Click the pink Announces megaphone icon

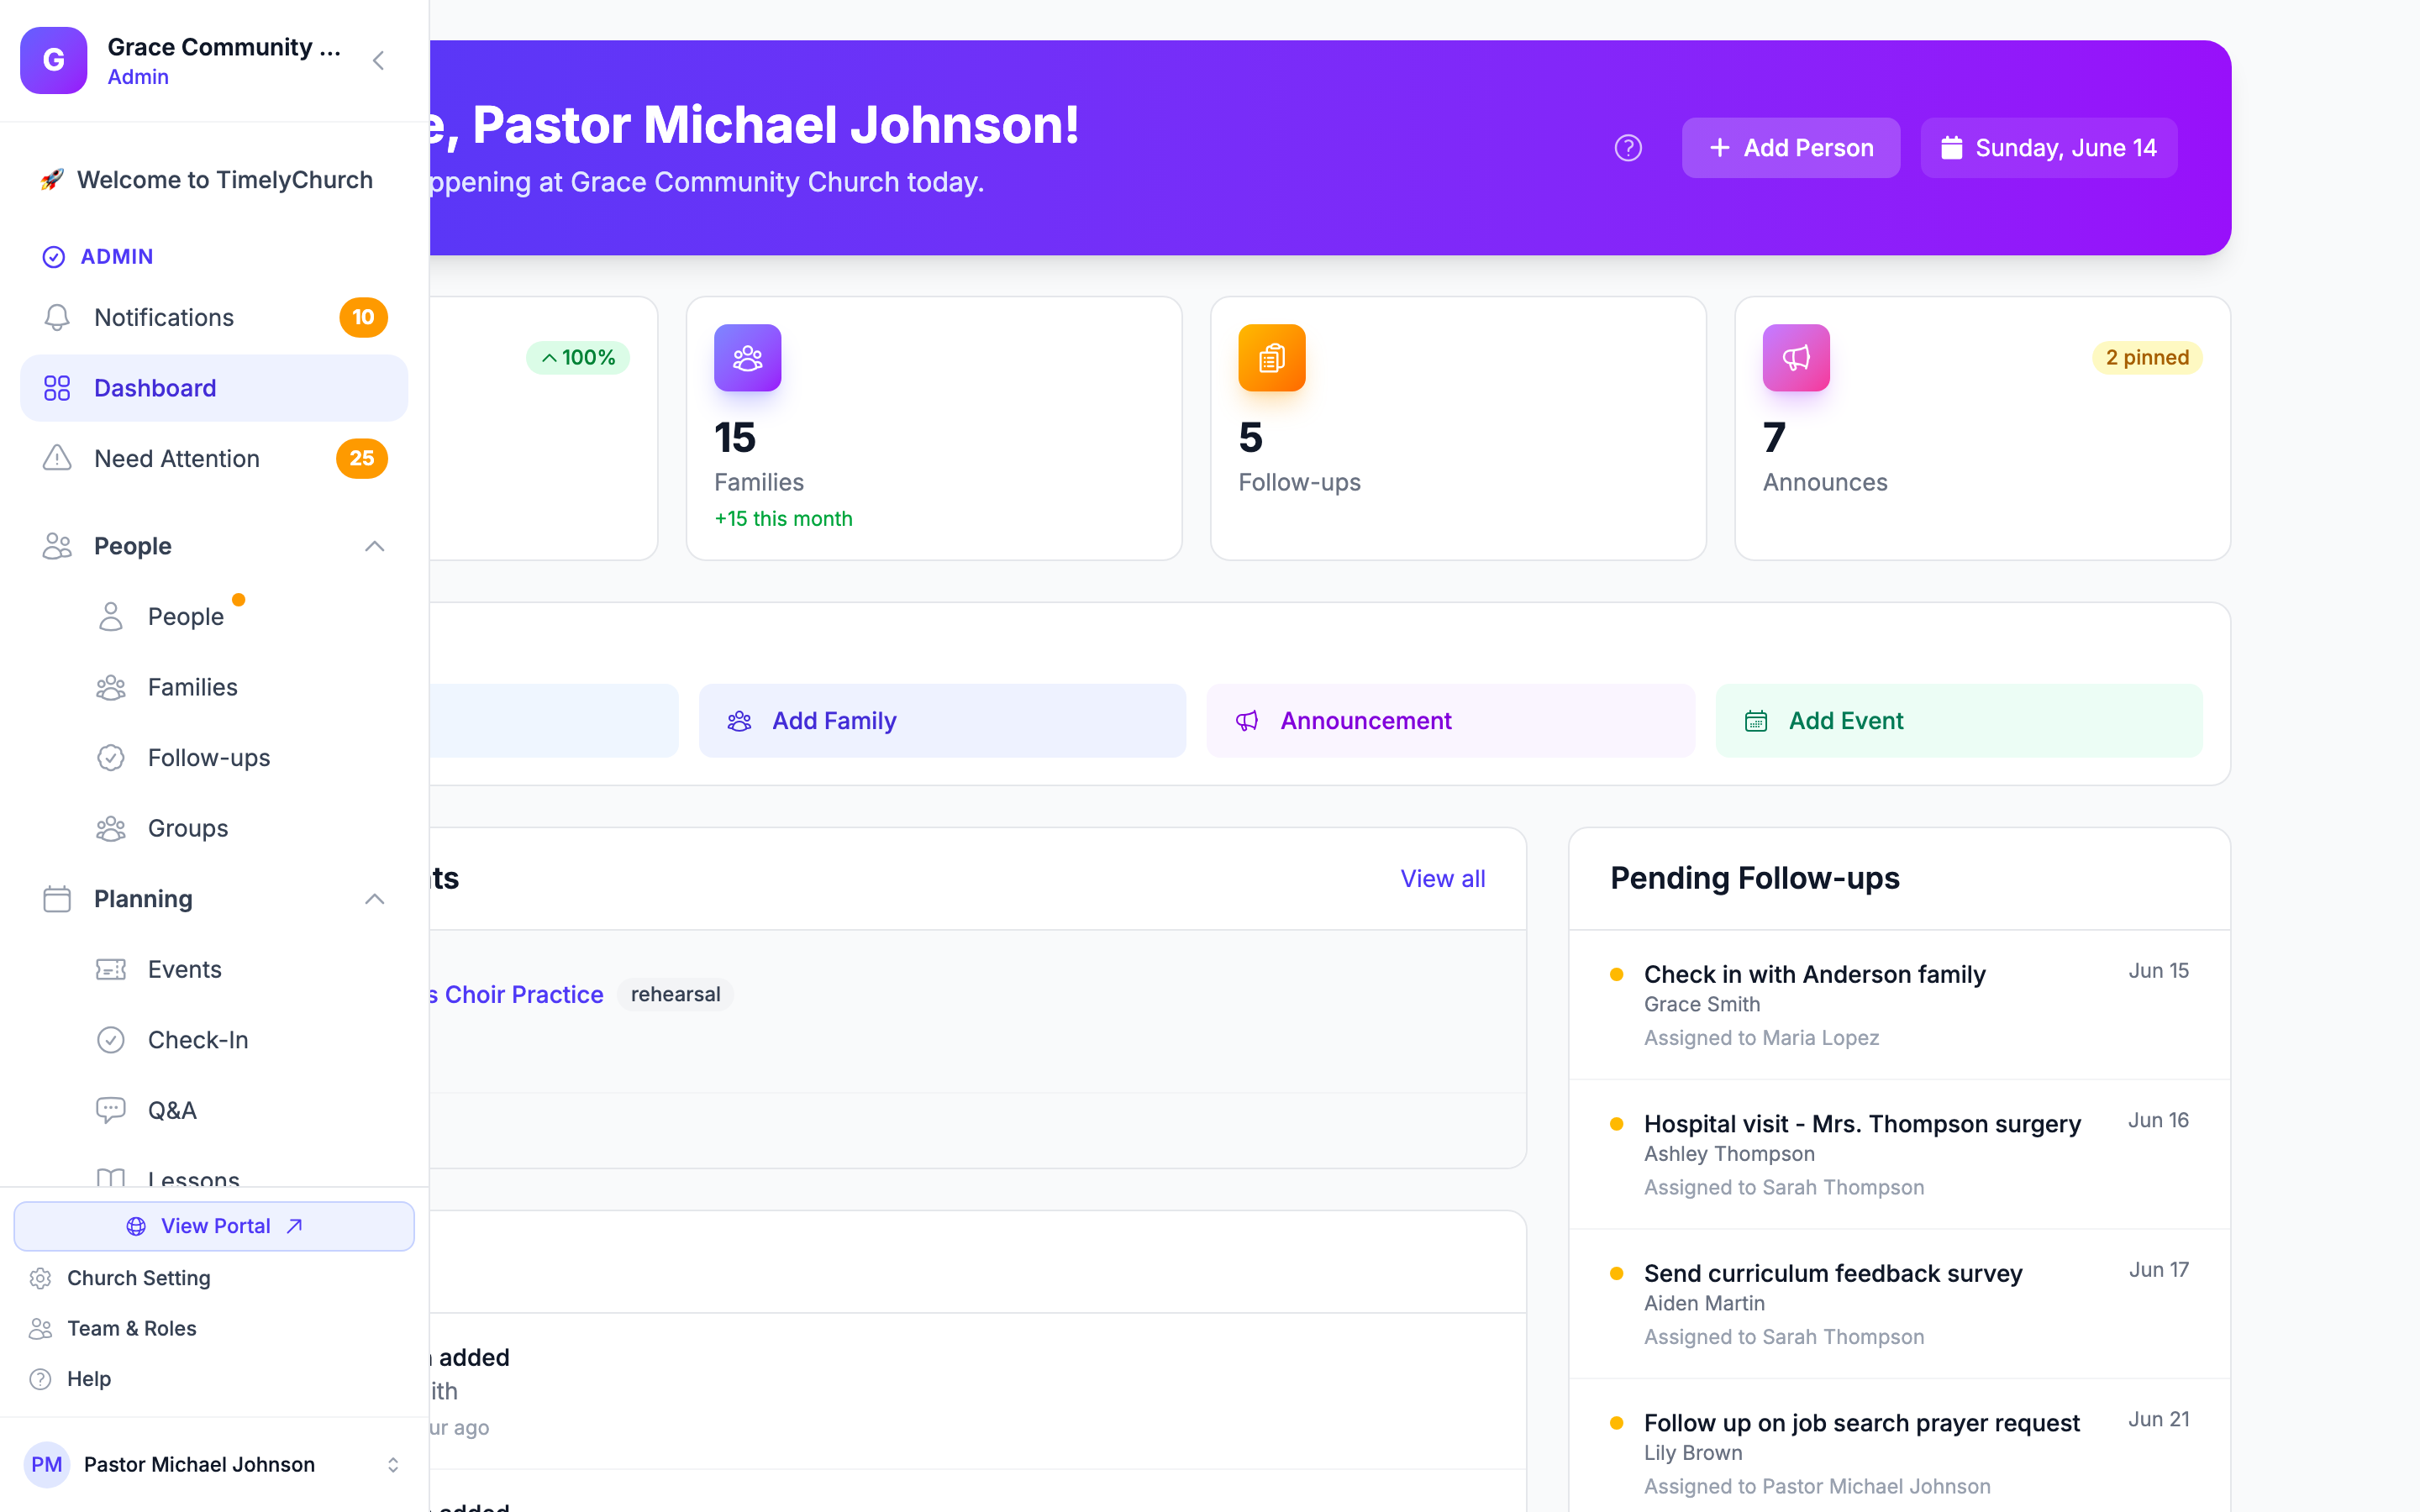(x=1796, y=357)
